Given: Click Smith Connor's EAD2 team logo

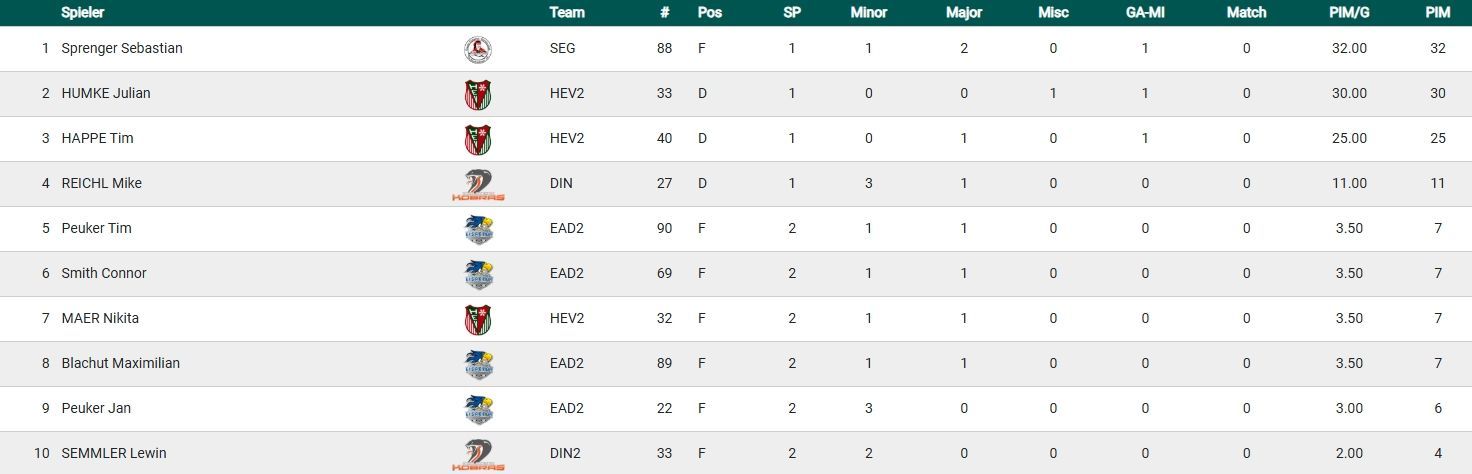Looking at the screenshot, I should 477,274.
